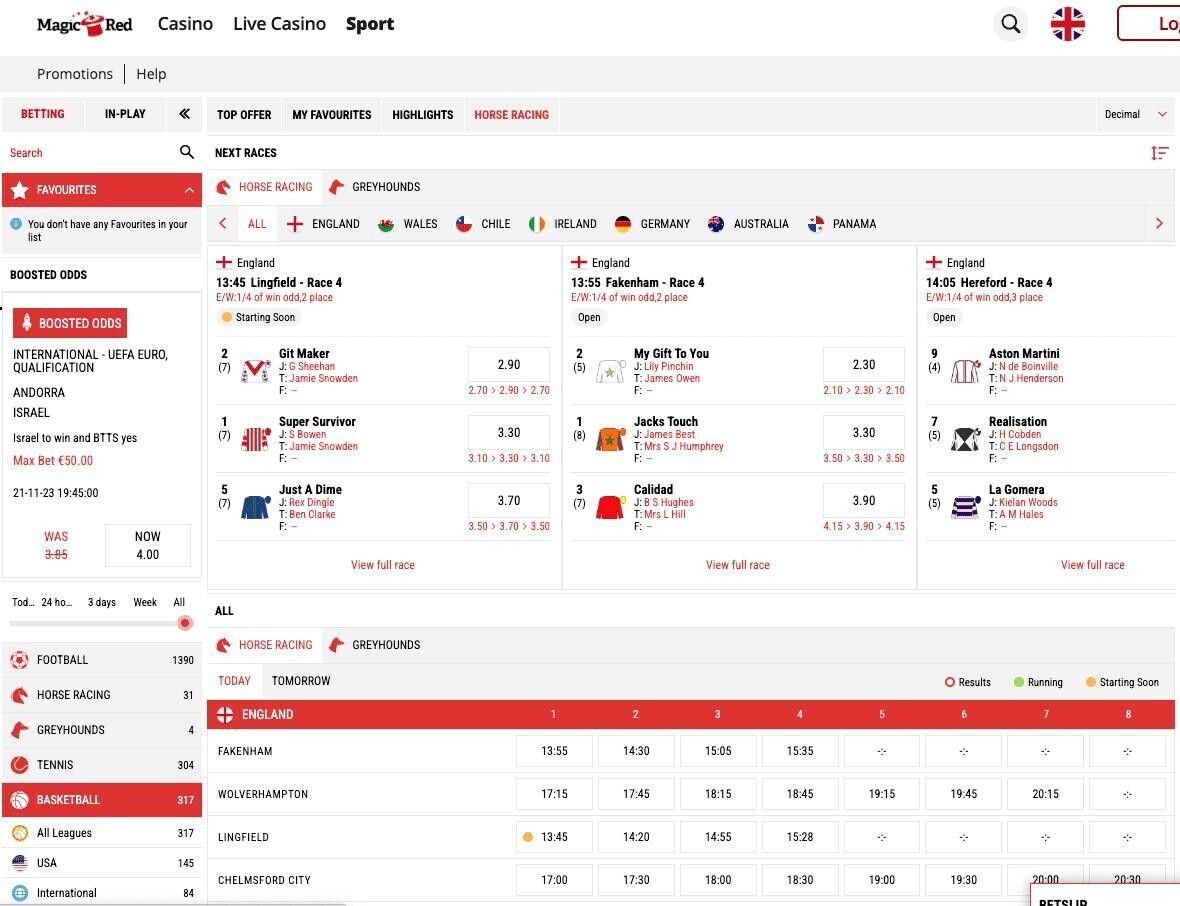Click the La Gomera striped silks icon

[x=966, y=507]
